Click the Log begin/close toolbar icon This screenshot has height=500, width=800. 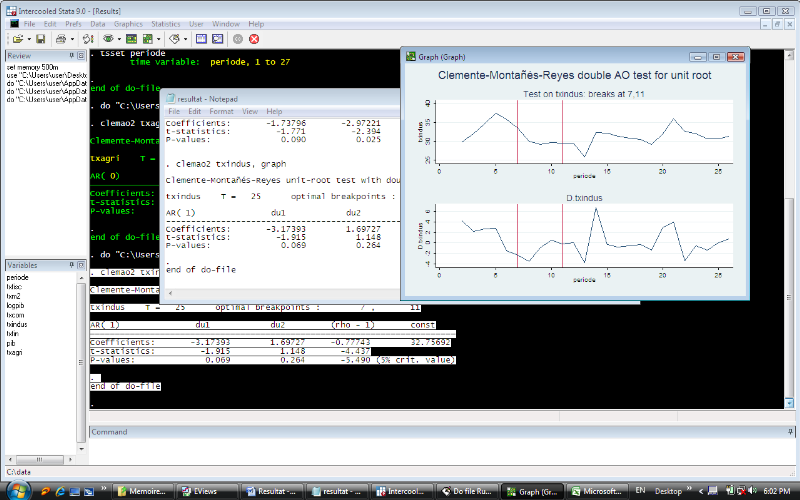tap(88, 38)
